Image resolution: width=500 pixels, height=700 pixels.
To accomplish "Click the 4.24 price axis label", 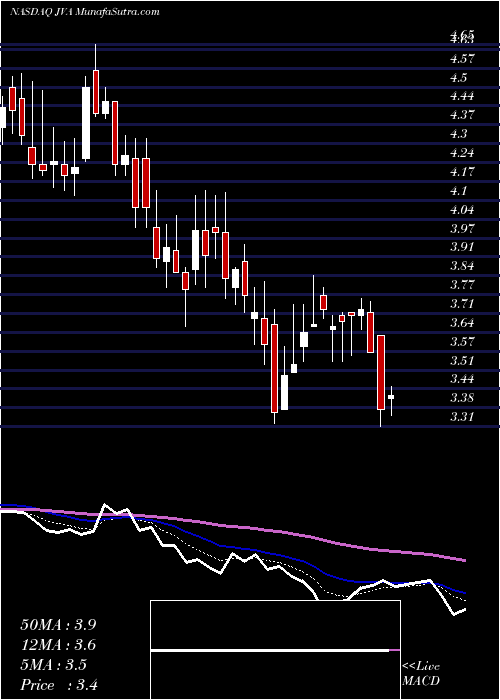I will [x=462, y=153].
